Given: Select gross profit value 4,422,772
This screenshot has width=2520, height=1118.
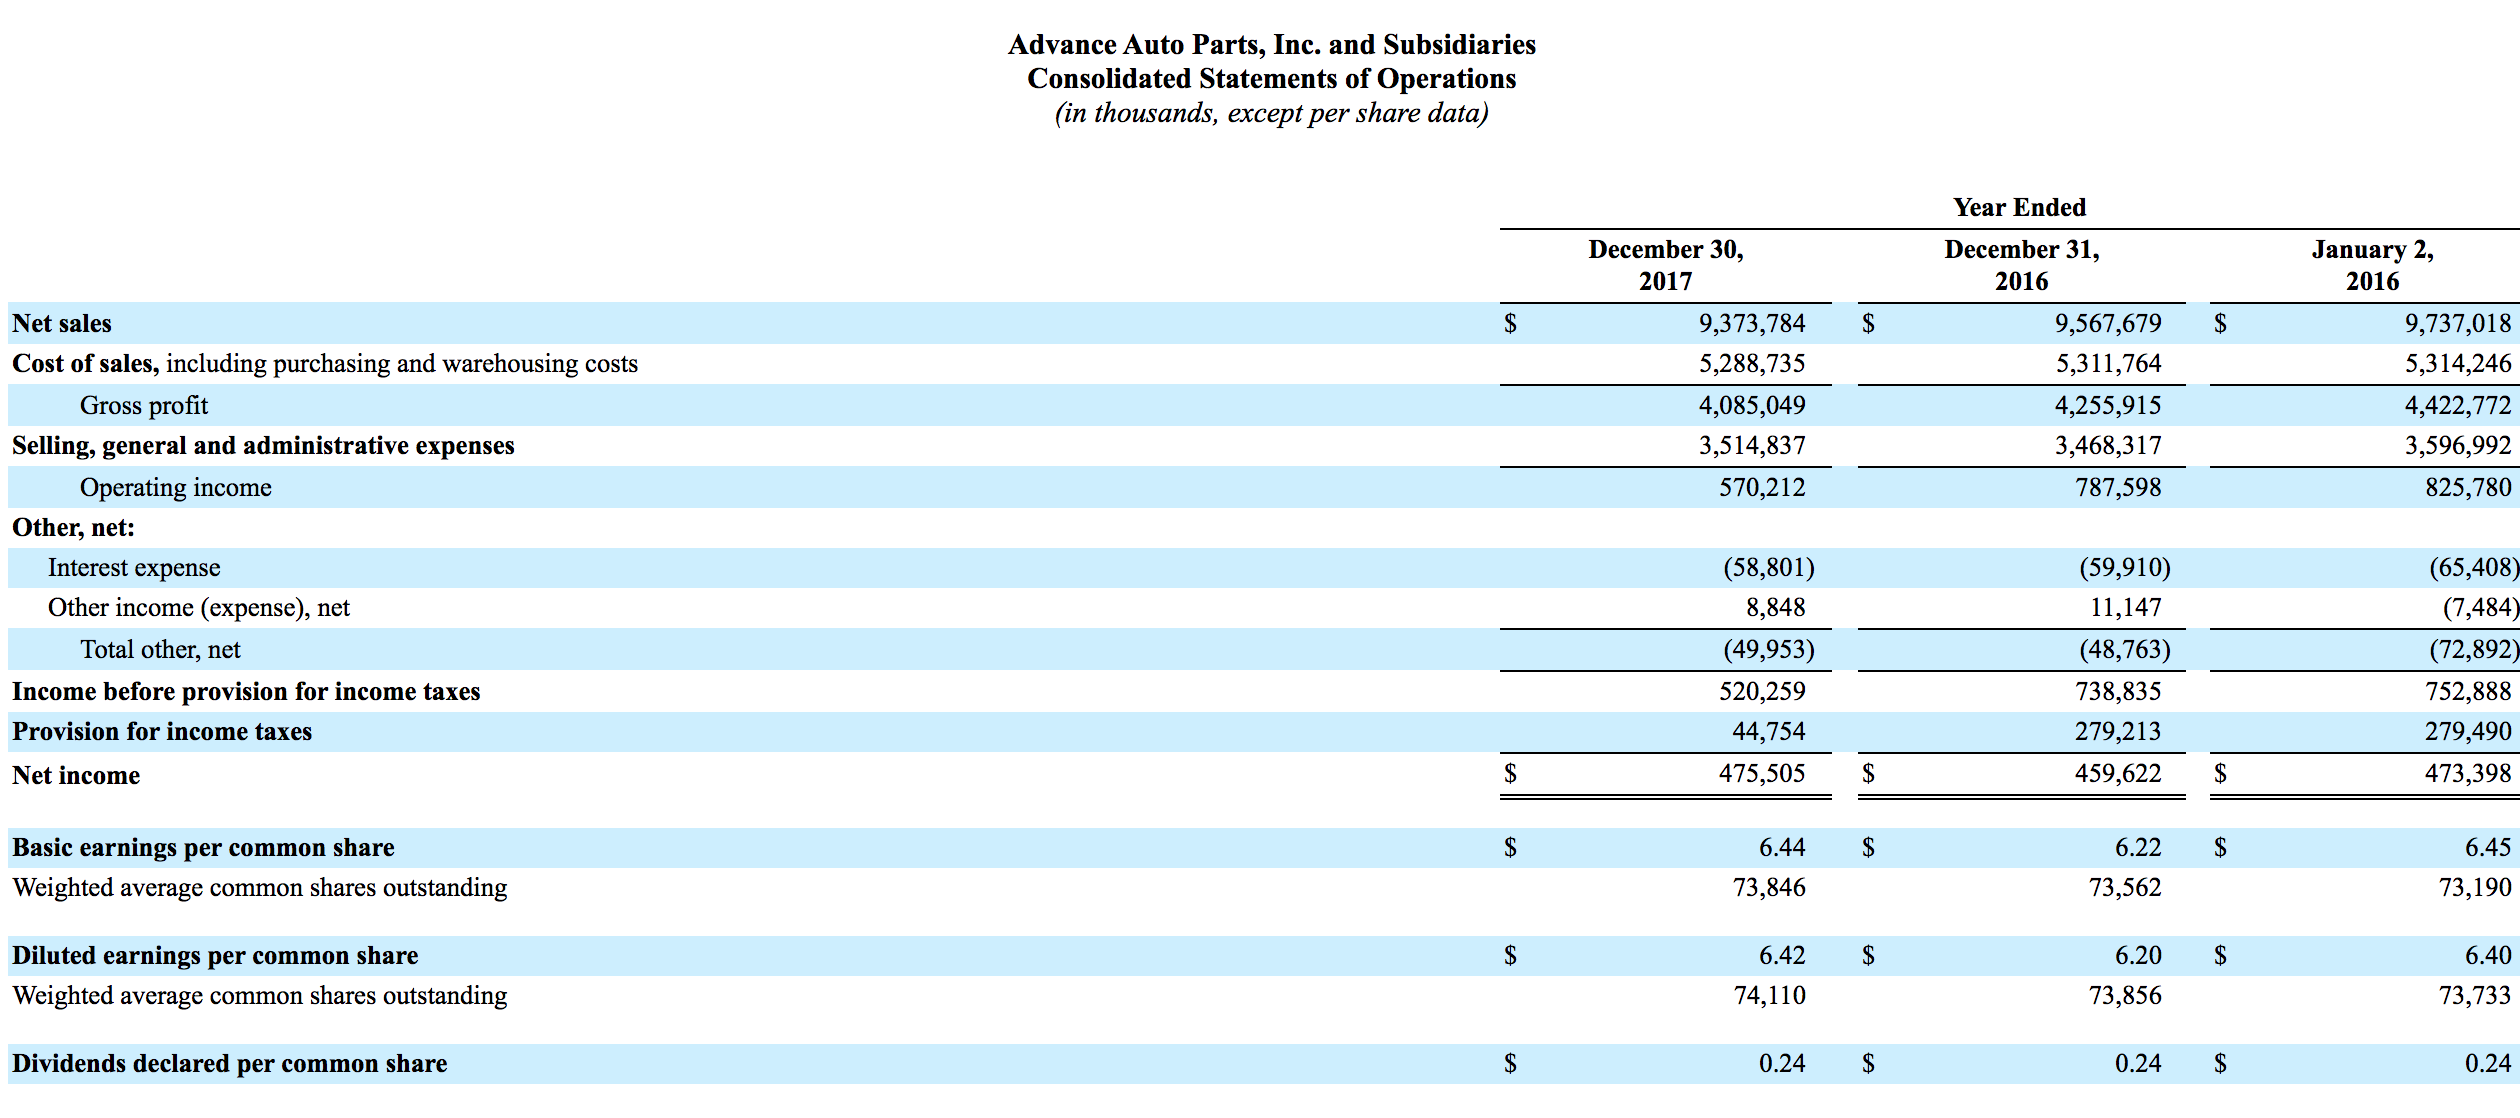Looking at the screenshot, I should pyautogui.click(x=2458, y=406).
